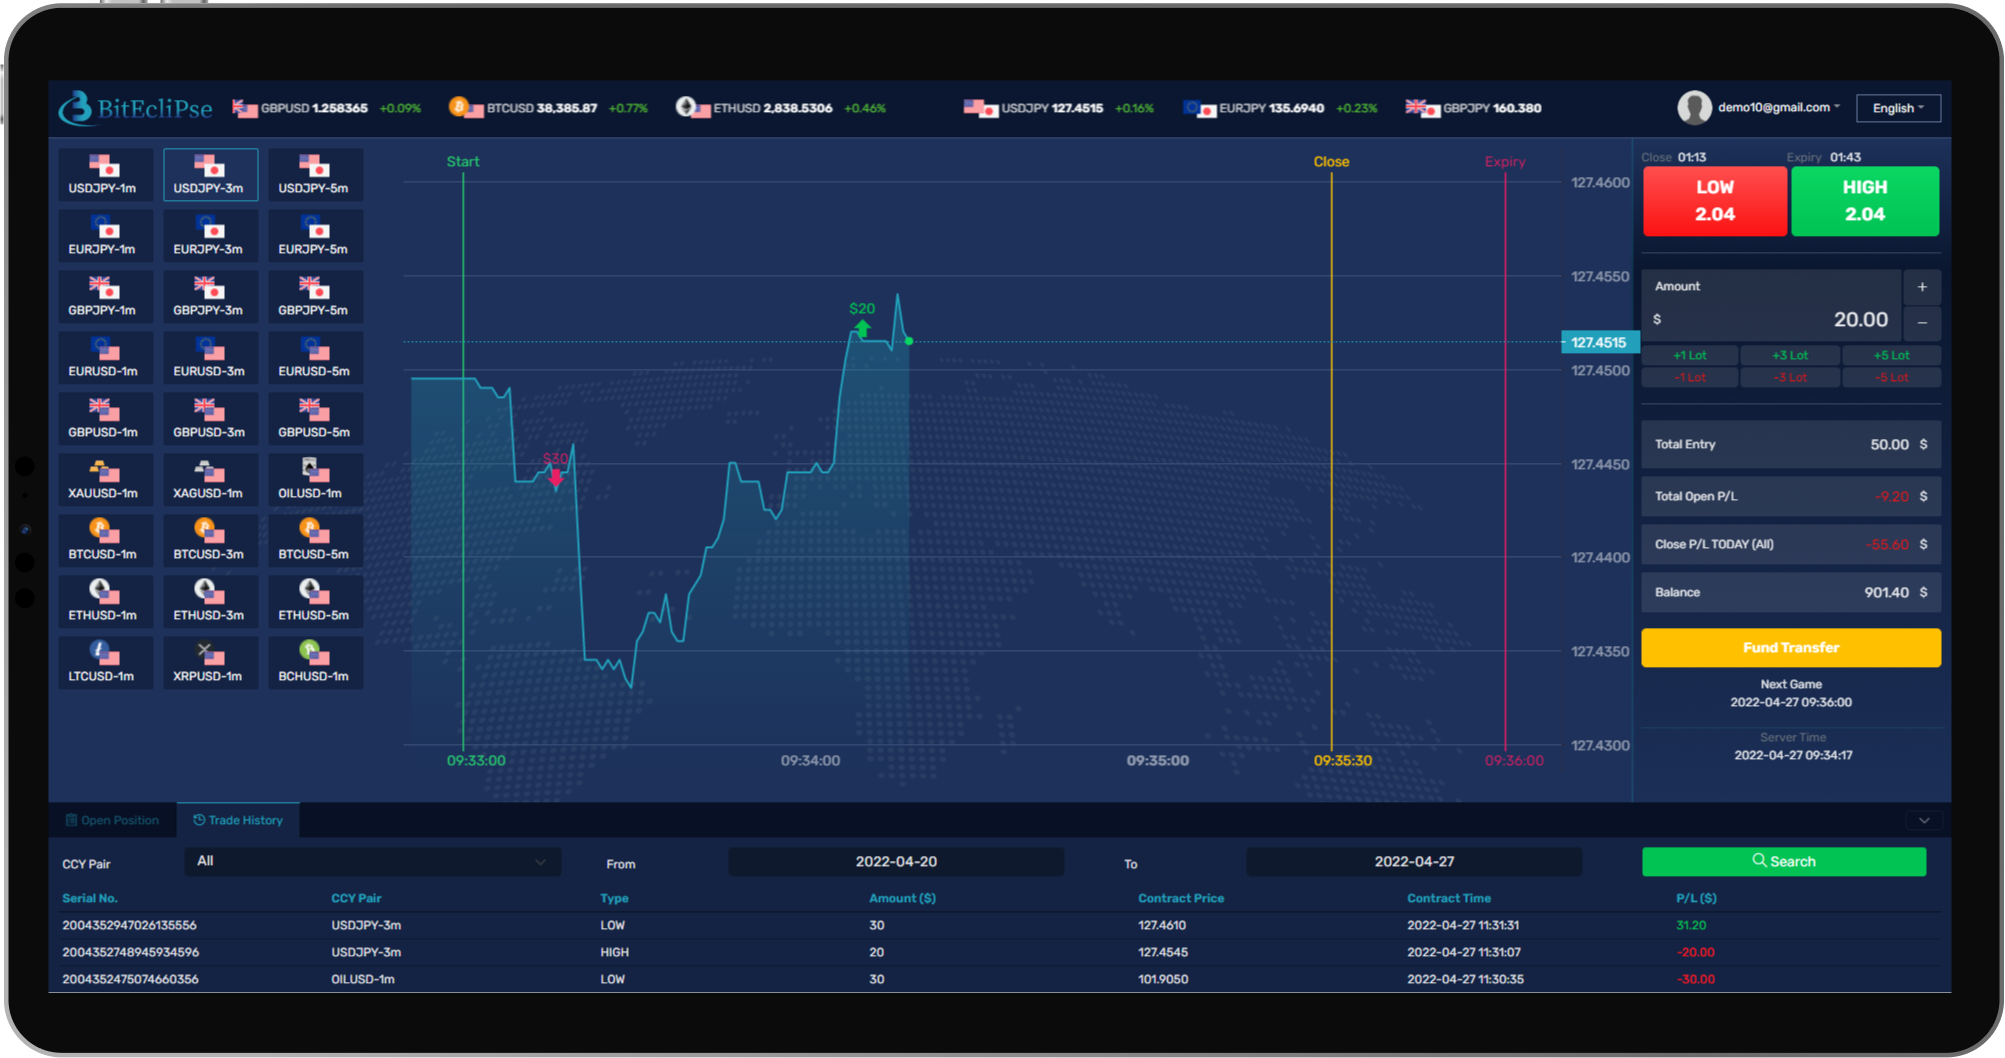Increase amount with the plus stepper

point(1921,287)
